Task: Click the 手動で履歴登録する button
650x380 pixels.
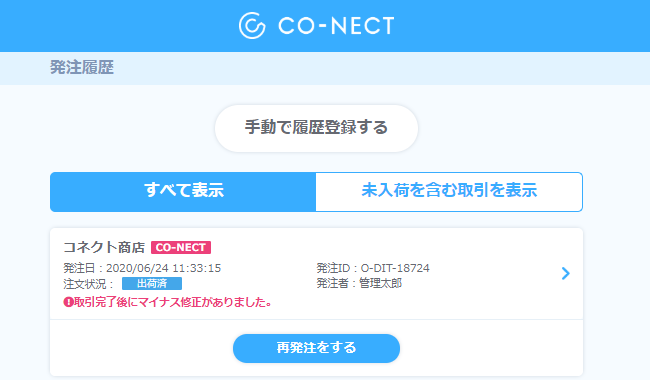Action: coord(316,128)
